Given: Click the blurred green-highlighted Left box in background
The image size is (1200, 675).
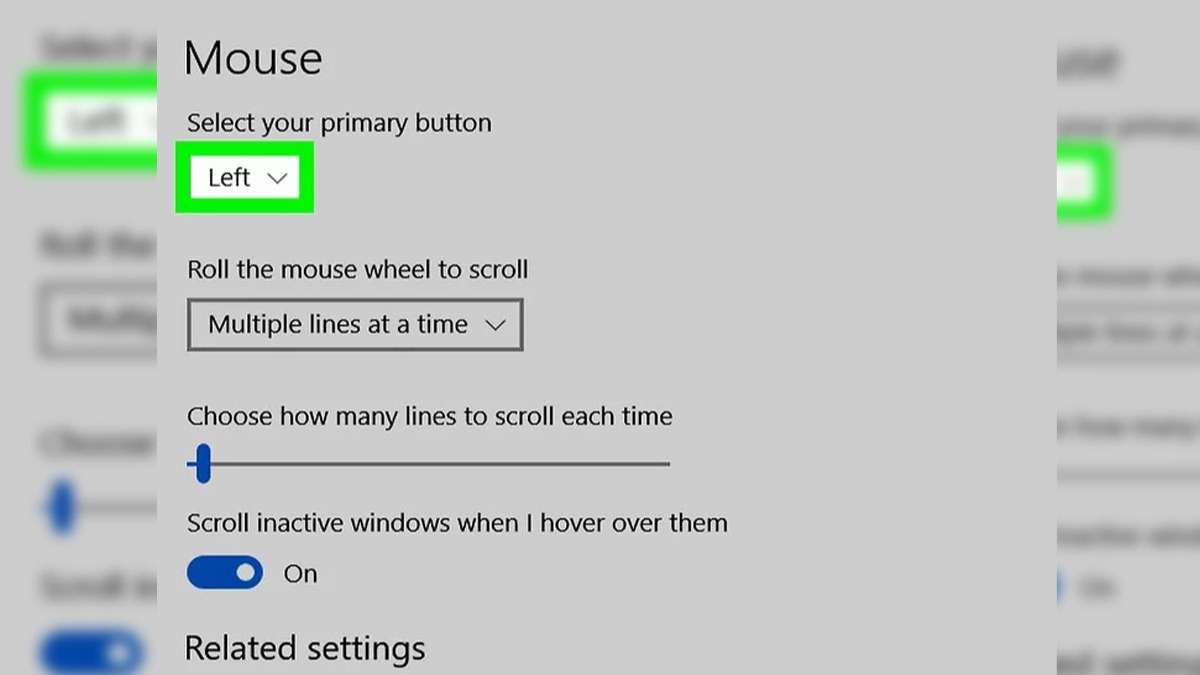Looking at the screenshot, I should [x=90, y=122].
